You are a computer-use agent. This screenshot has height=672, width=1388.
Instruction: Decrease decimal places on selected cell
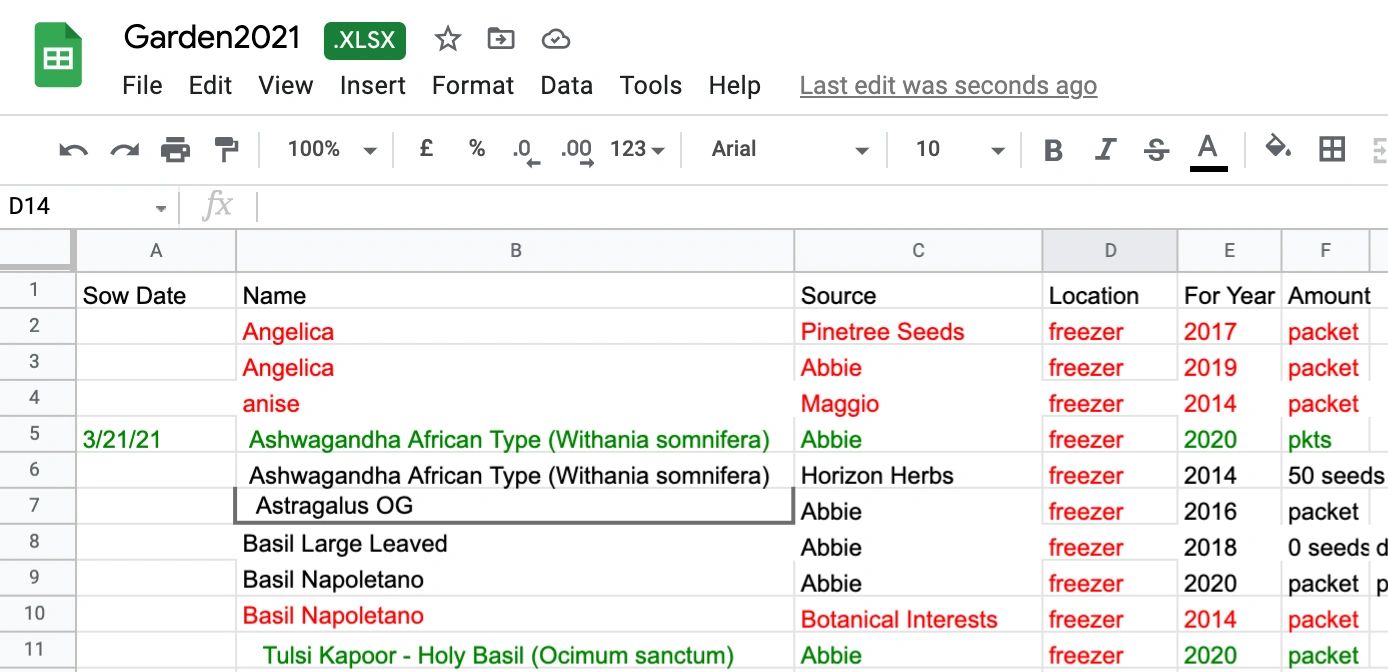point(521,148)
